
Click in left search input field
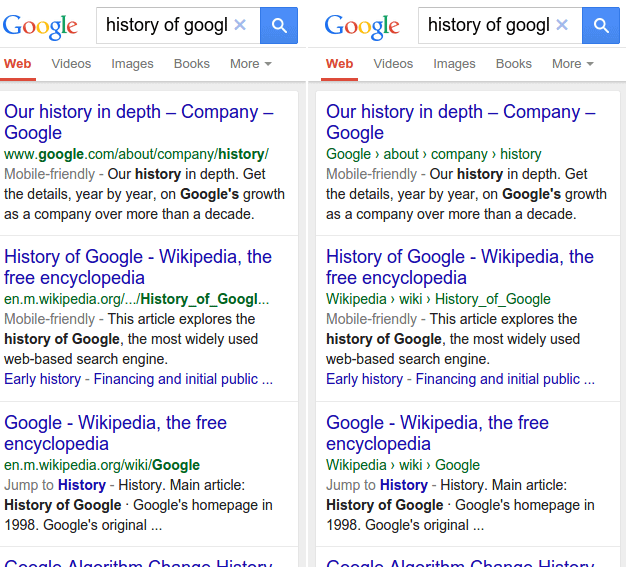coord(167,25)
